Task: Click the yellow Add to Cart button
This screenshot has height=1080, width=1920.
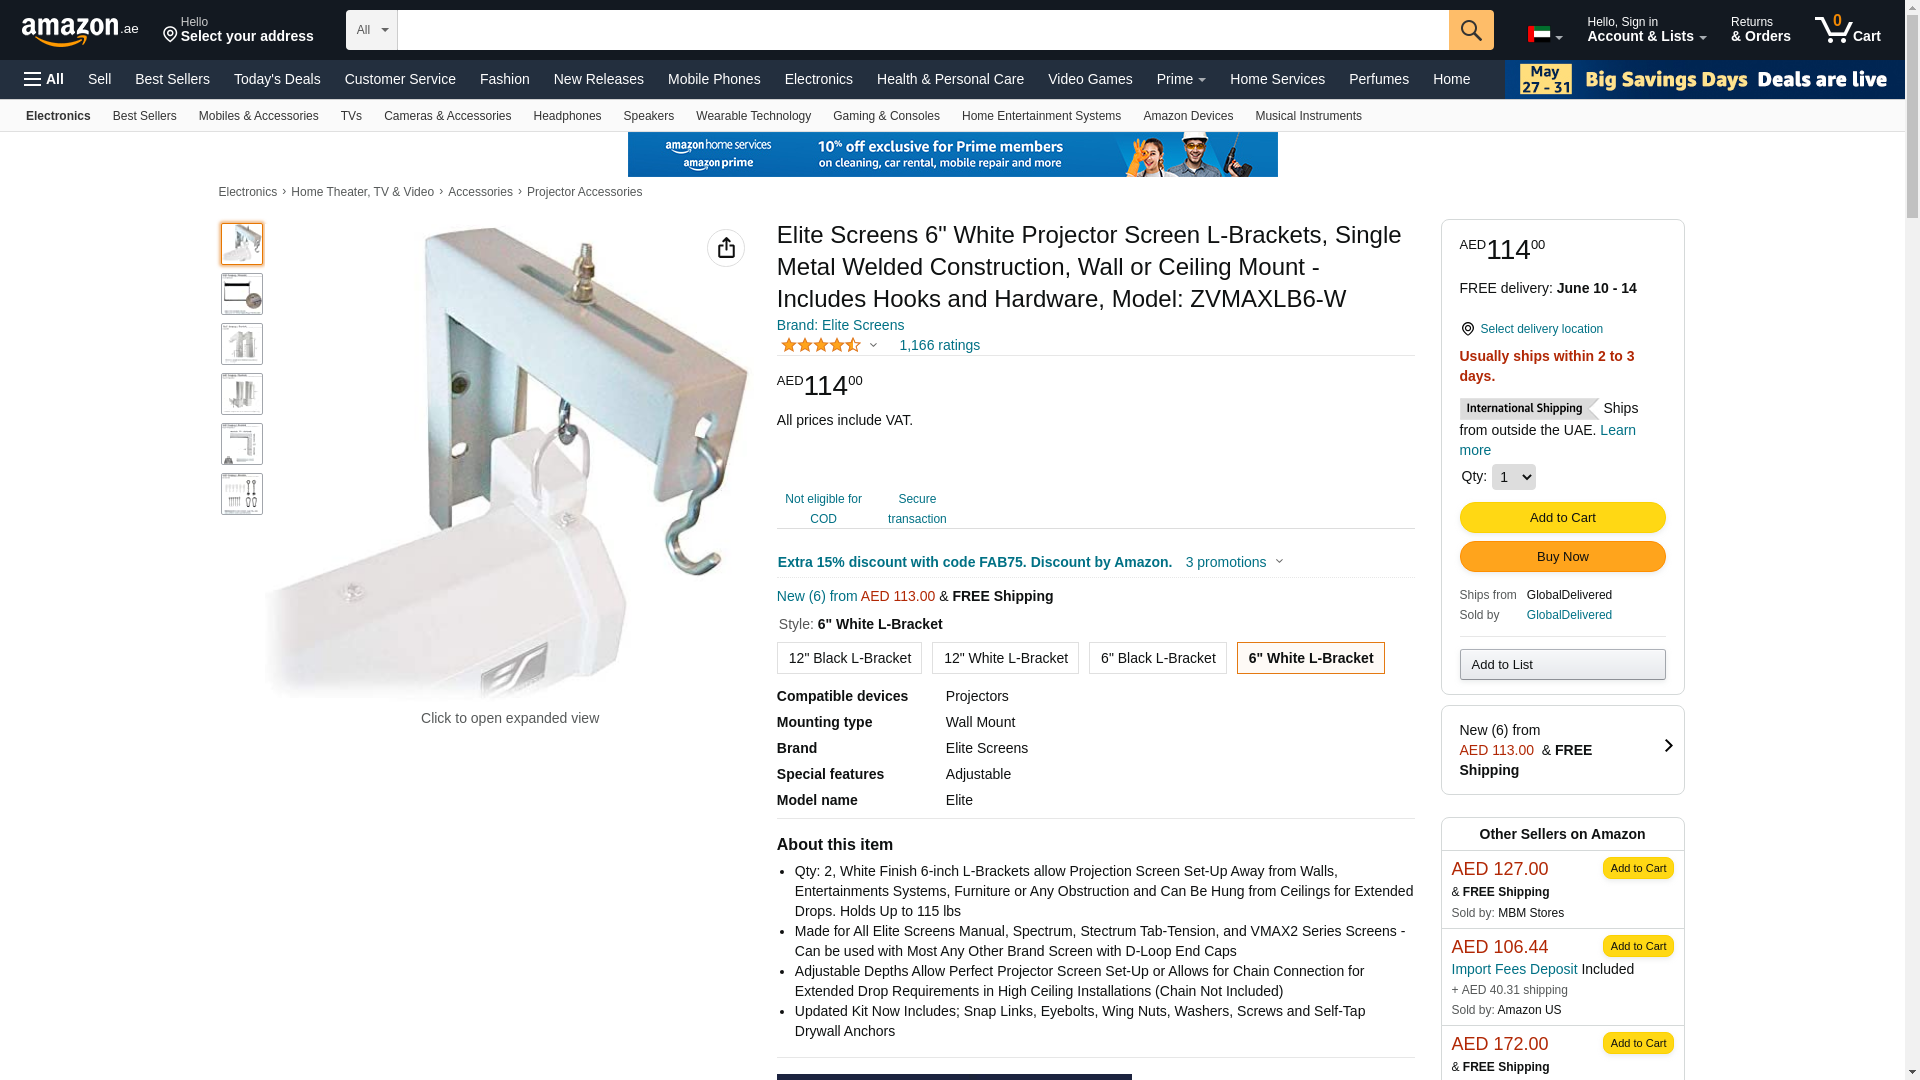Action: [1562, 517]
